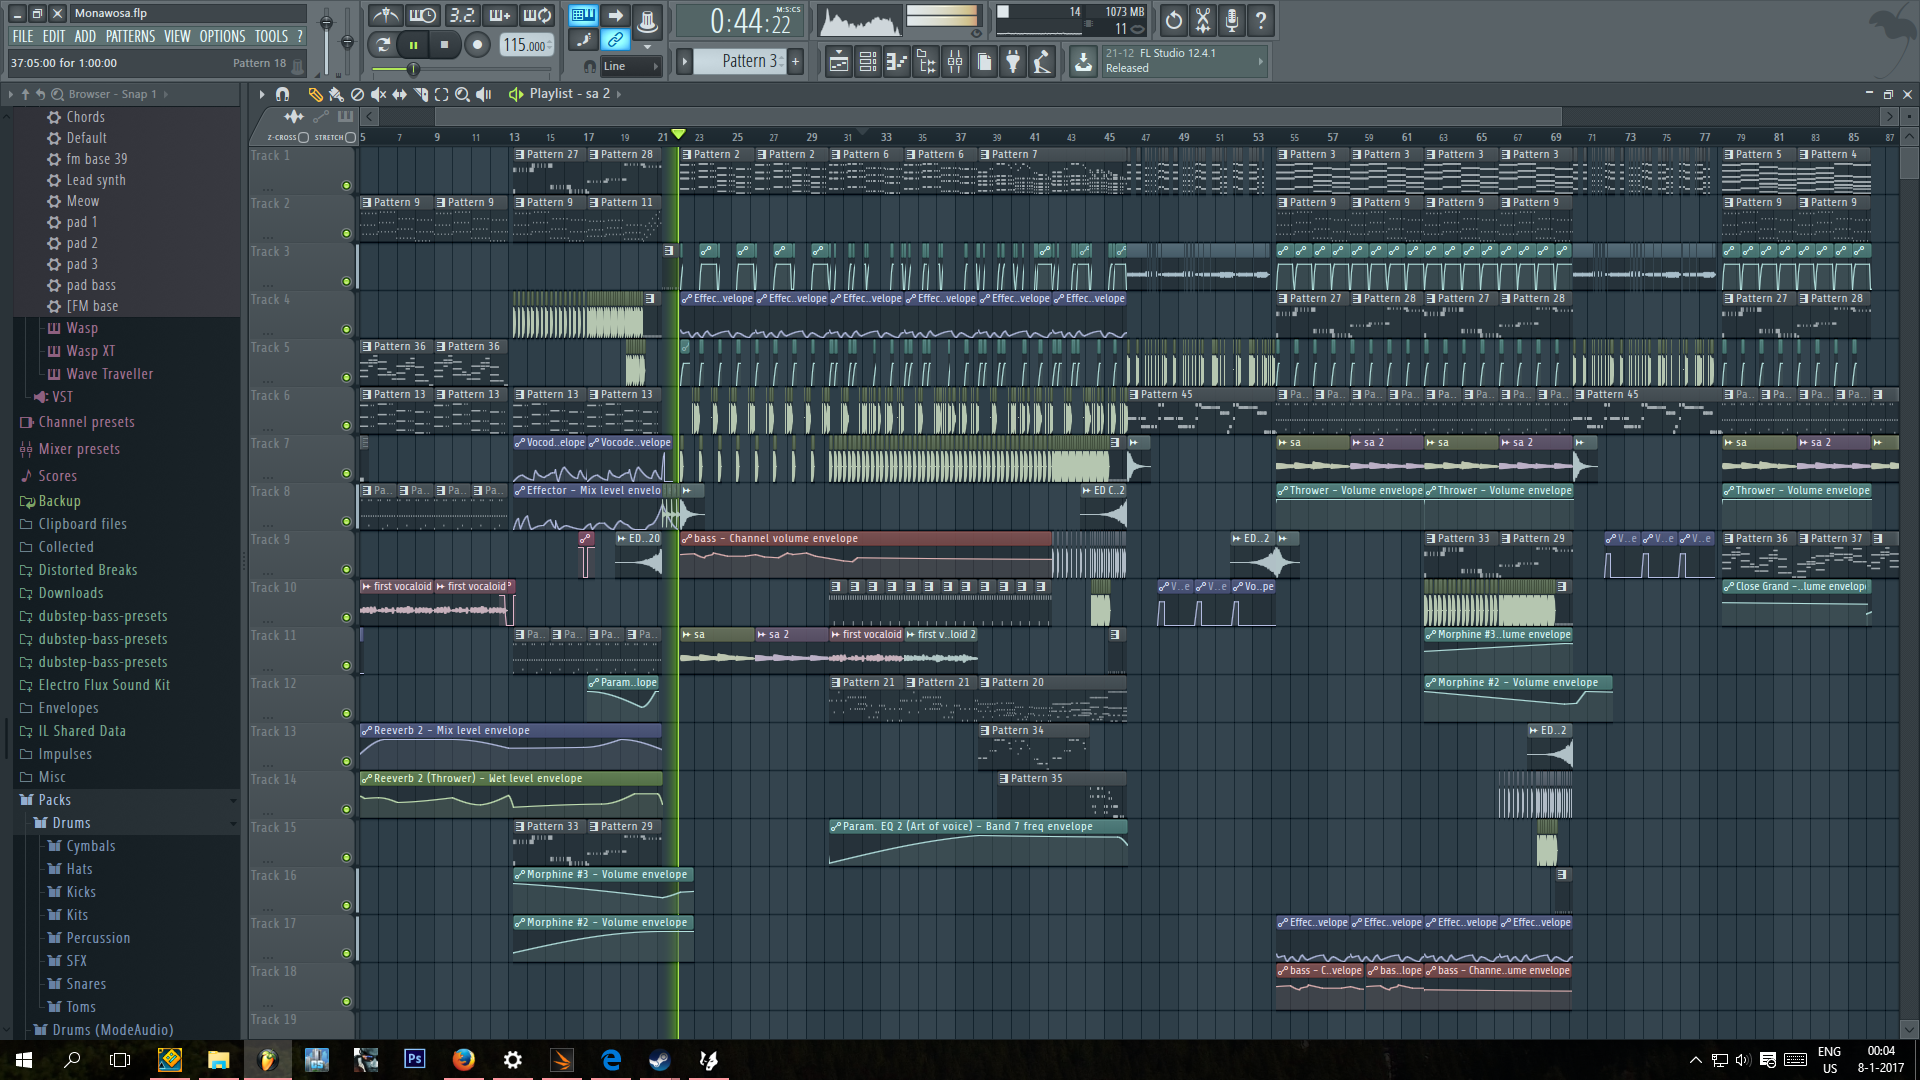Image resolution: width=1920 pixels, height=1080 pixels.
Task: Mute Track 10 via its green light
Action: (x=346, y=617)
